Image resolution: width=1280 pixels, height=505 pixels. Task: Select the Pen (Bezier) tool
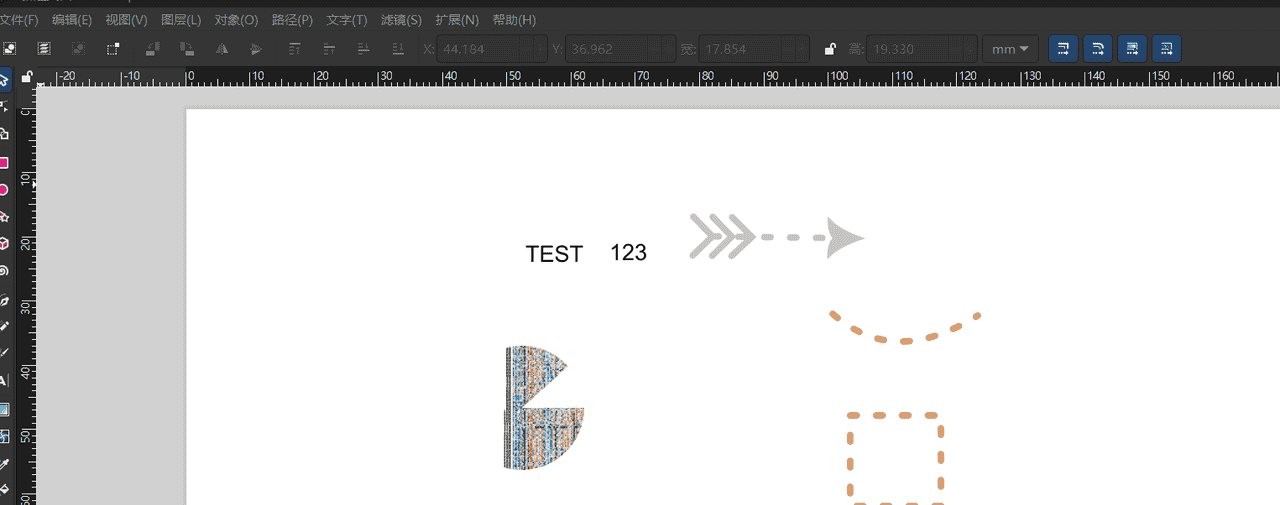click(x=4, y=300)
